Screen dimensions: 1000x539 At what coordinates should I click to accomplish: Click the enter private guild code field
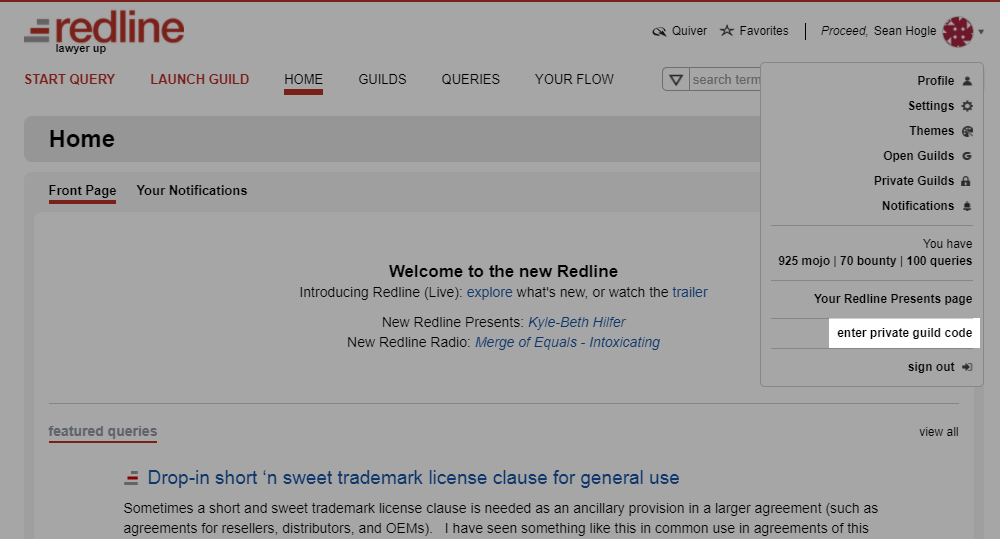[904, 333]
